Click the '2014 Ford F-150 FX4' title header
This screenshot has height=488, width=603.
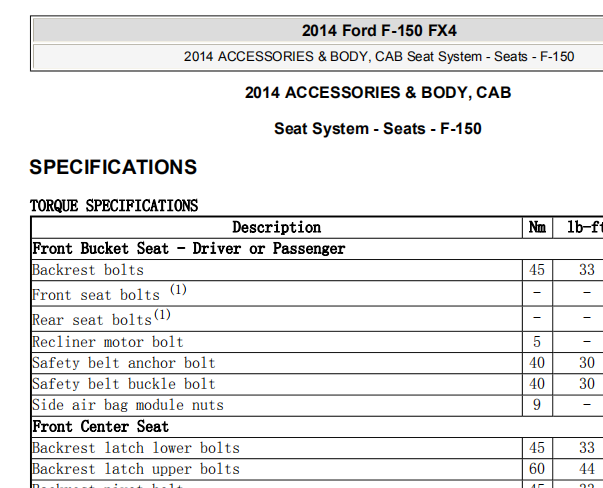click(x=379, y=30)
